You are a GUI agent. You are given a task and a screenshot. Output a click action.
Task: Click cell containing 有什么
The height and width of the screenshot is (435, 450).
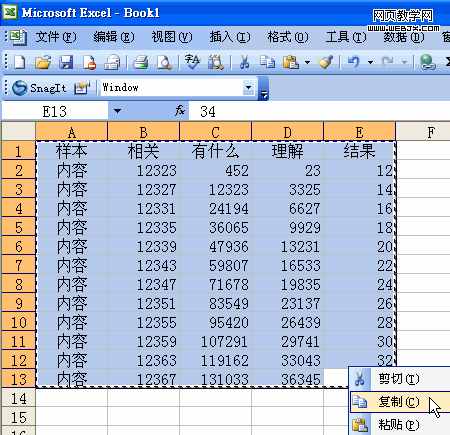pyautogui.click(x=216, y=151)
